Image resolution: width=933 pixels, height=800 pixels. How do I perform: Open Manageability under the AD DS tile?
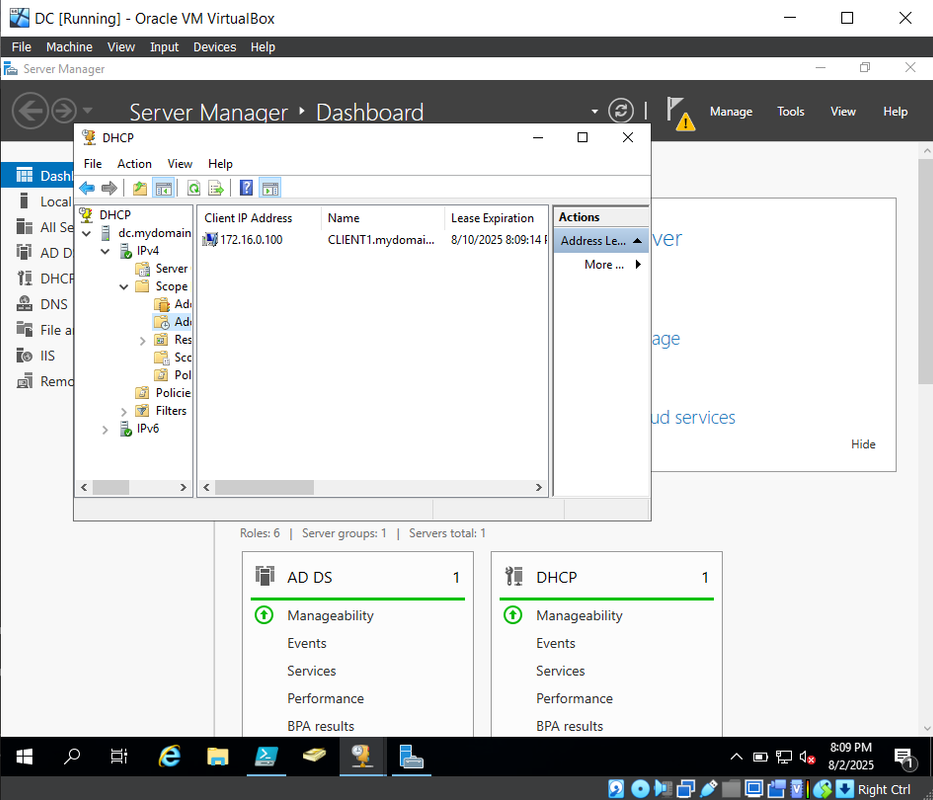pyautogui.click(x=330, y=615)
